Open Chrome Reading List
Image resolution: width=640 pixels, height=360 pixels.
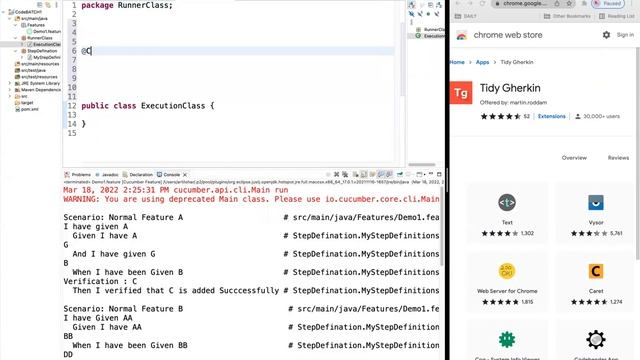click(x=616, y=16)
